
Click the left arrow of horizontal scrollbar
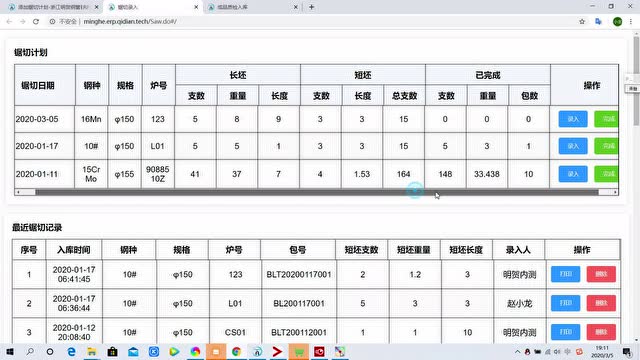pyautogui.click(x=18, y=192)
